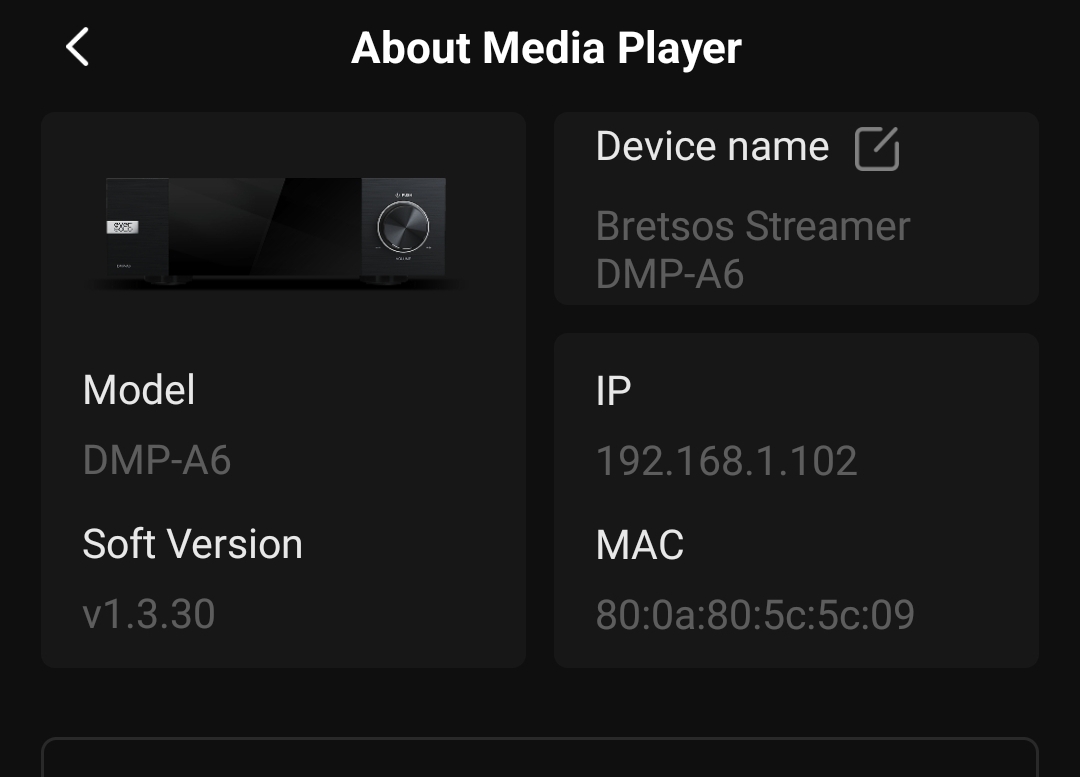Go back using the top-left arrow

pos(77,47)
